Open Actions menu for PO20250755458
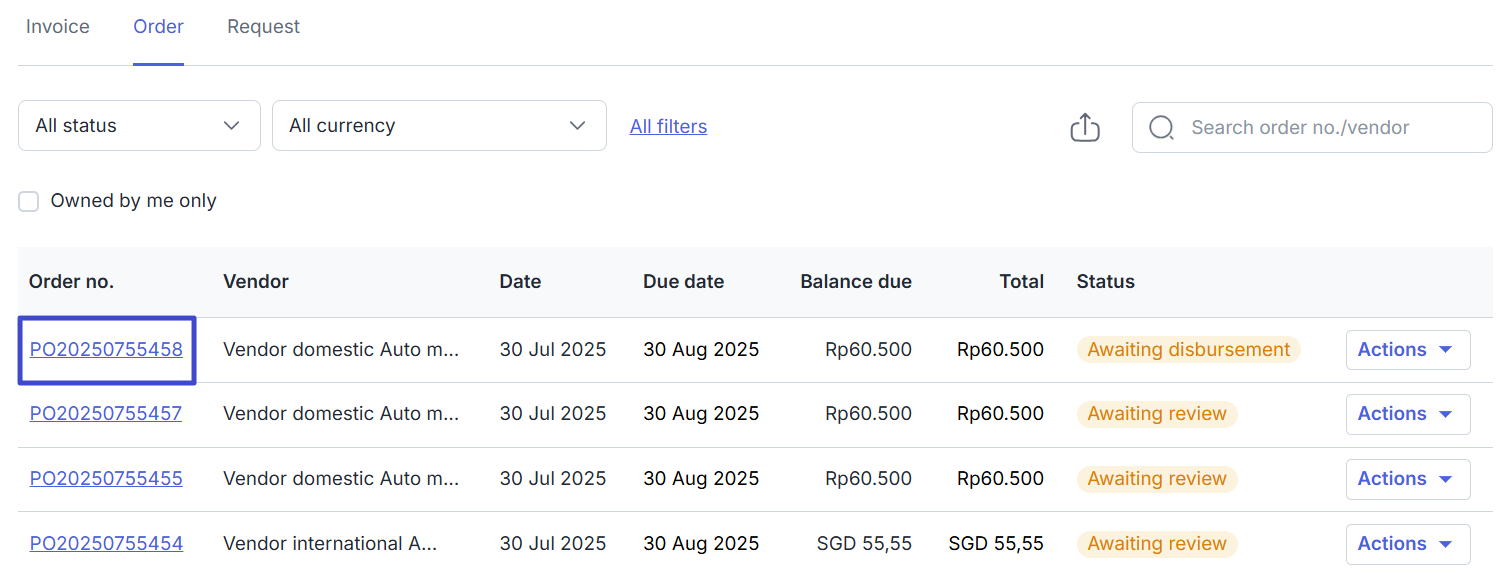Viewport: 1508px width, 576px height. click(x=1407, y=350)
